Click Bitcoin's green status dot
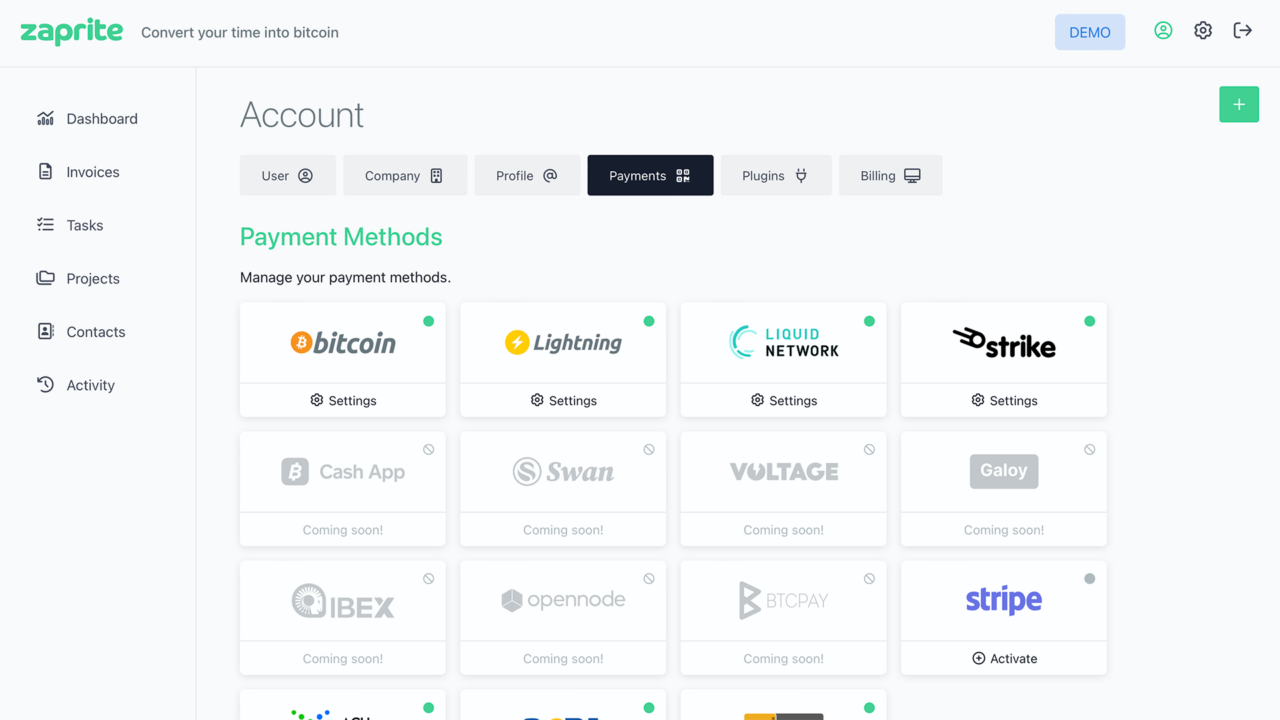 [429, 321]
